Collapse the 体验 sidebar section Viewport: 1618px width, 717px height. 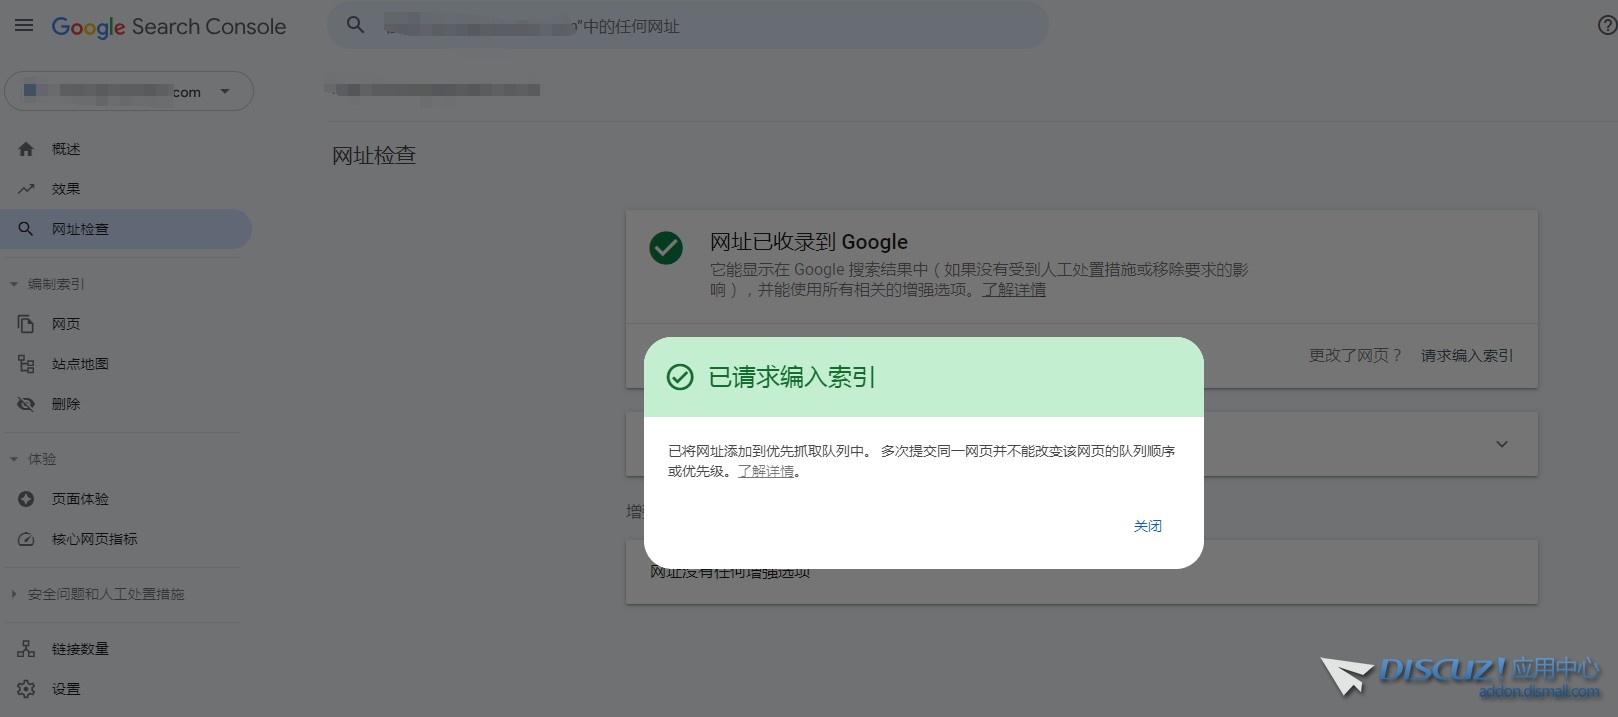pos(14,459)
